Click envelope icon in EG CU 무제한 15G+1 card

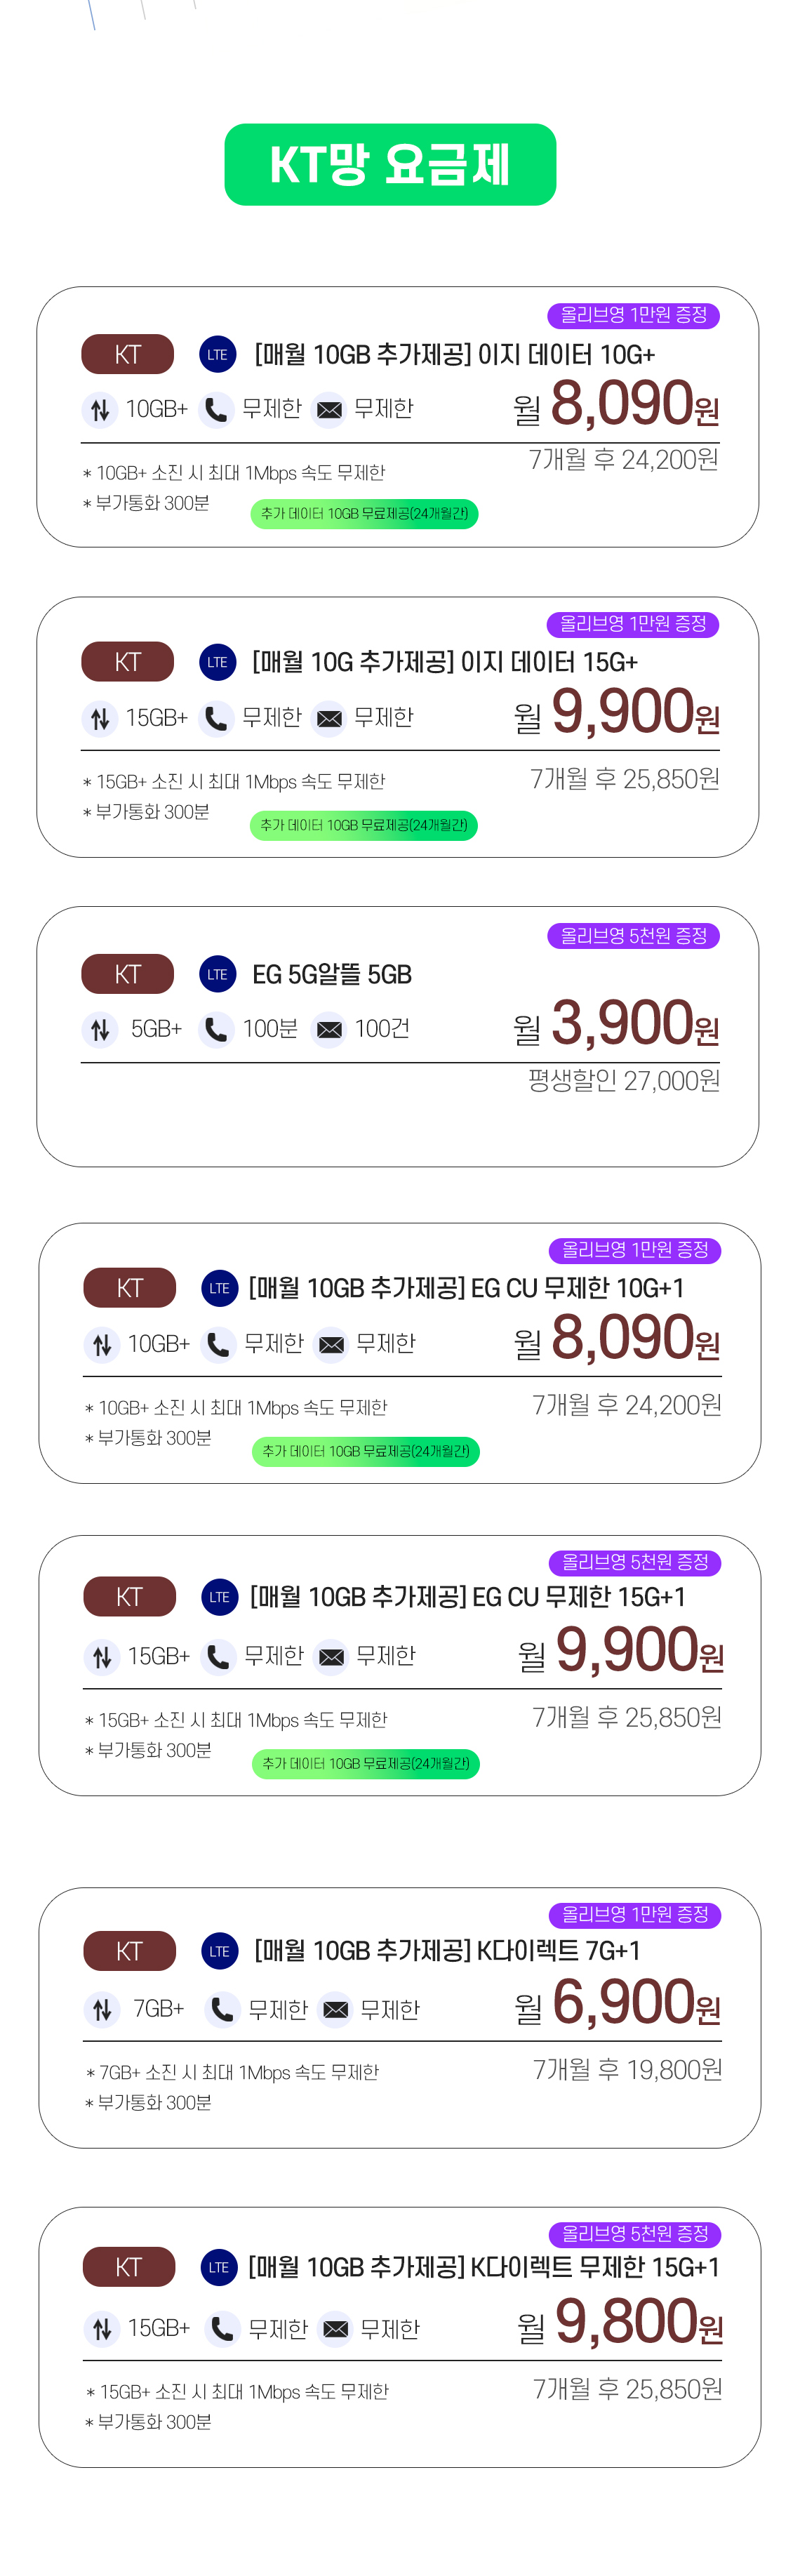point(332,1657)
